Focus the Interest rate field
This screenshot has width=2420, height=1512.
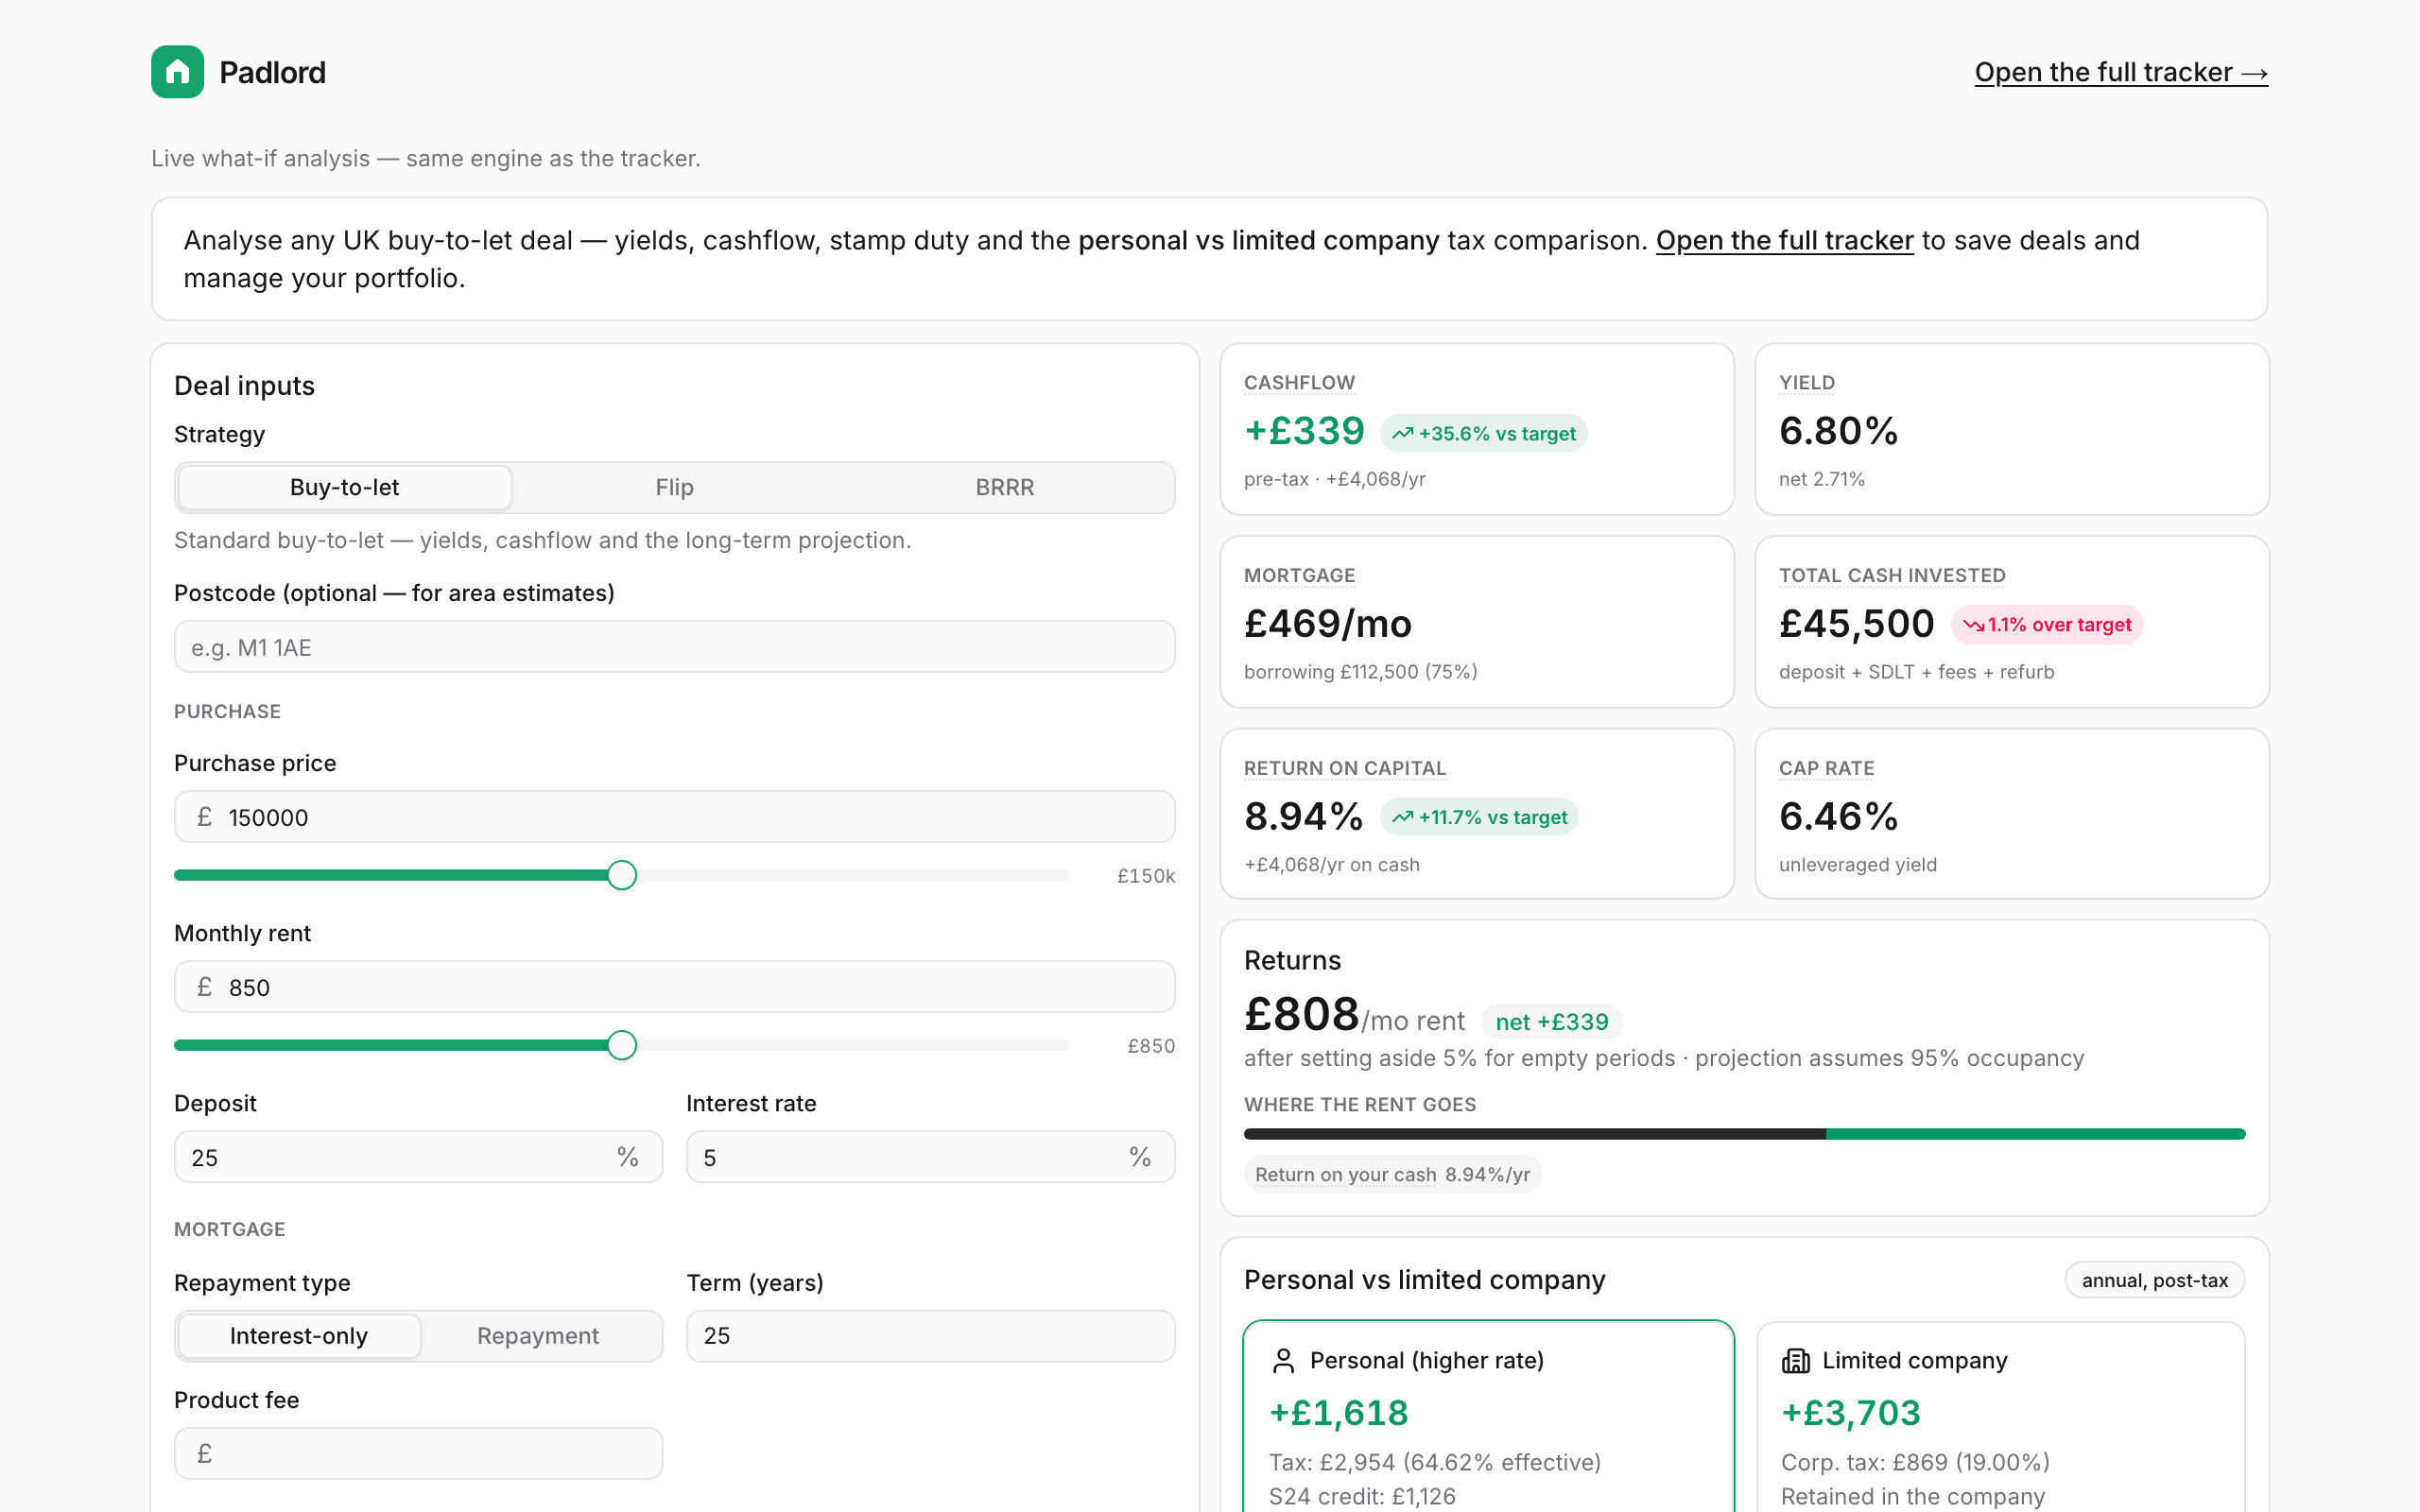[930, 1157]
